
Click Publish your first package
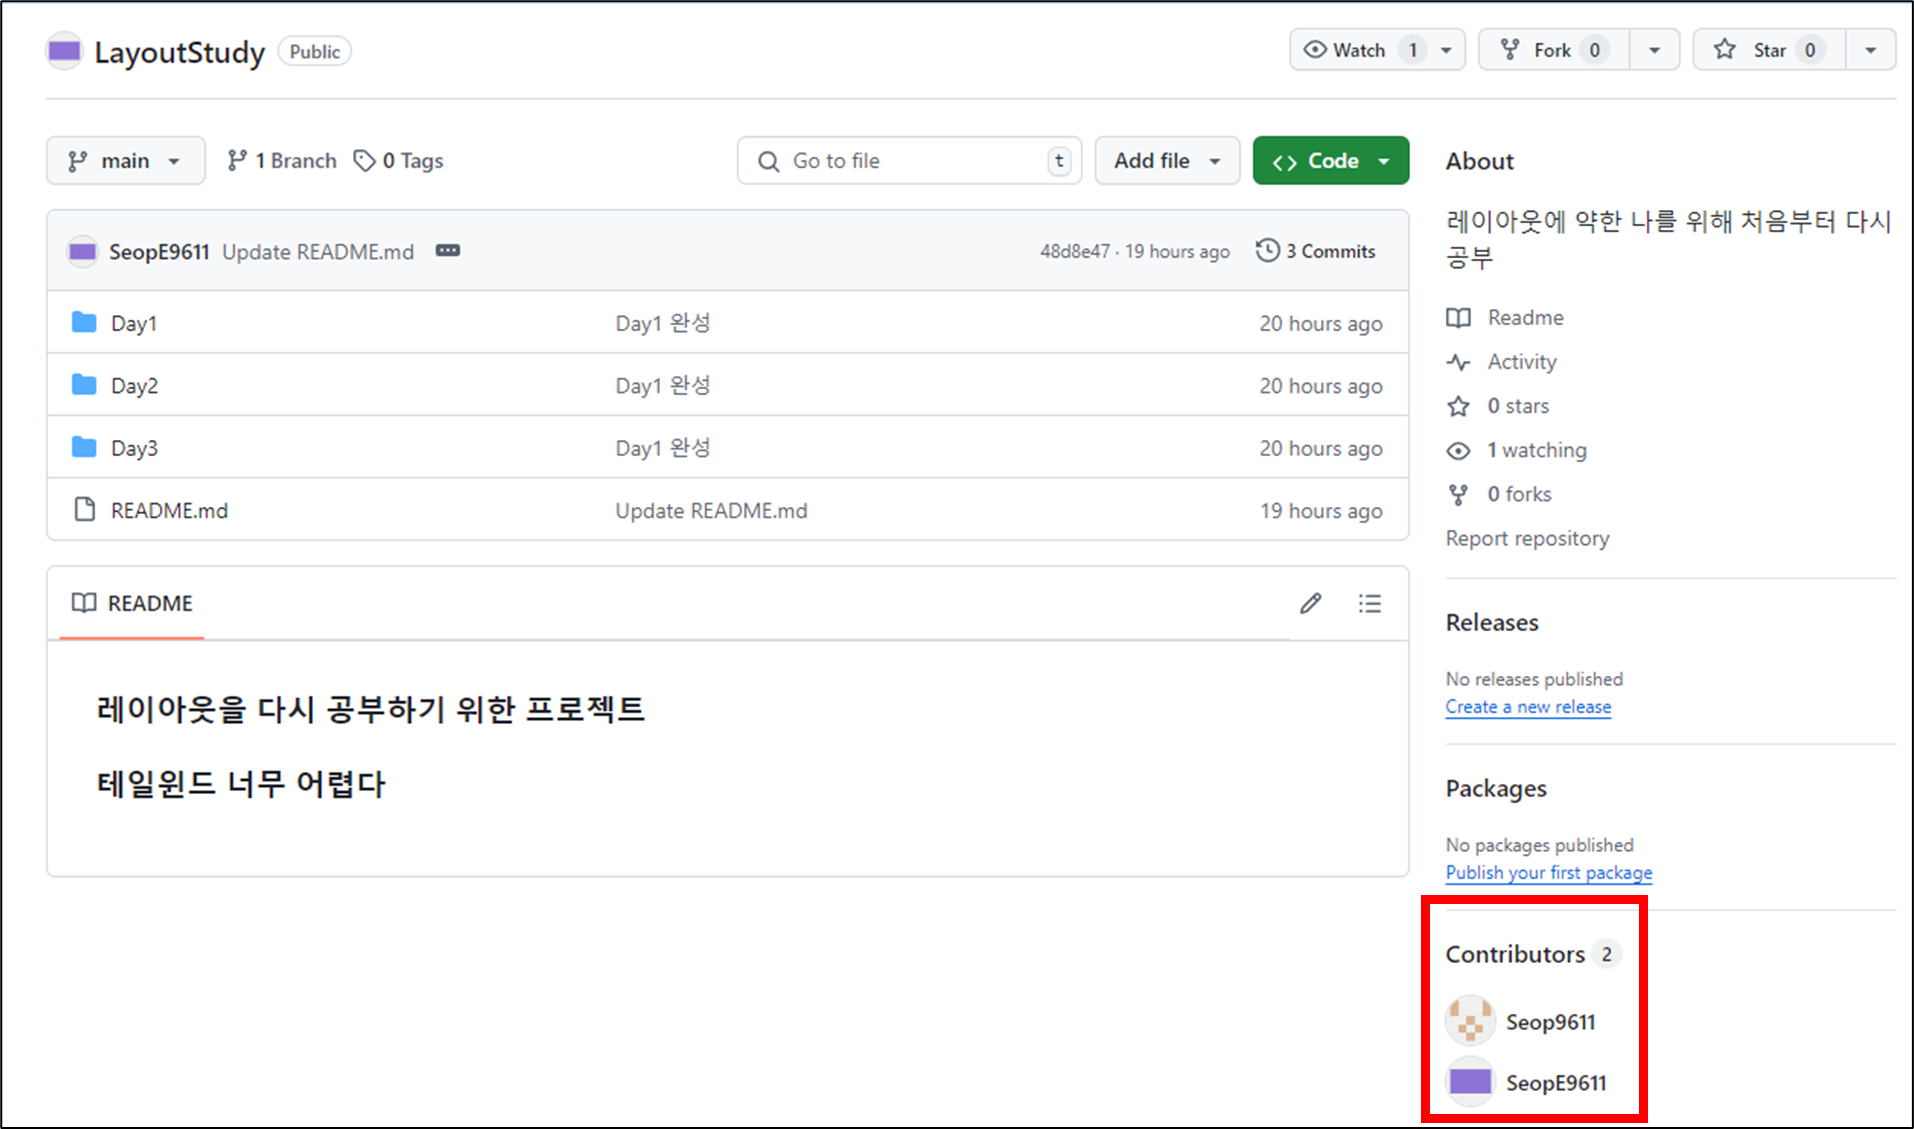pyautogui.click(x=1549, y=873)
